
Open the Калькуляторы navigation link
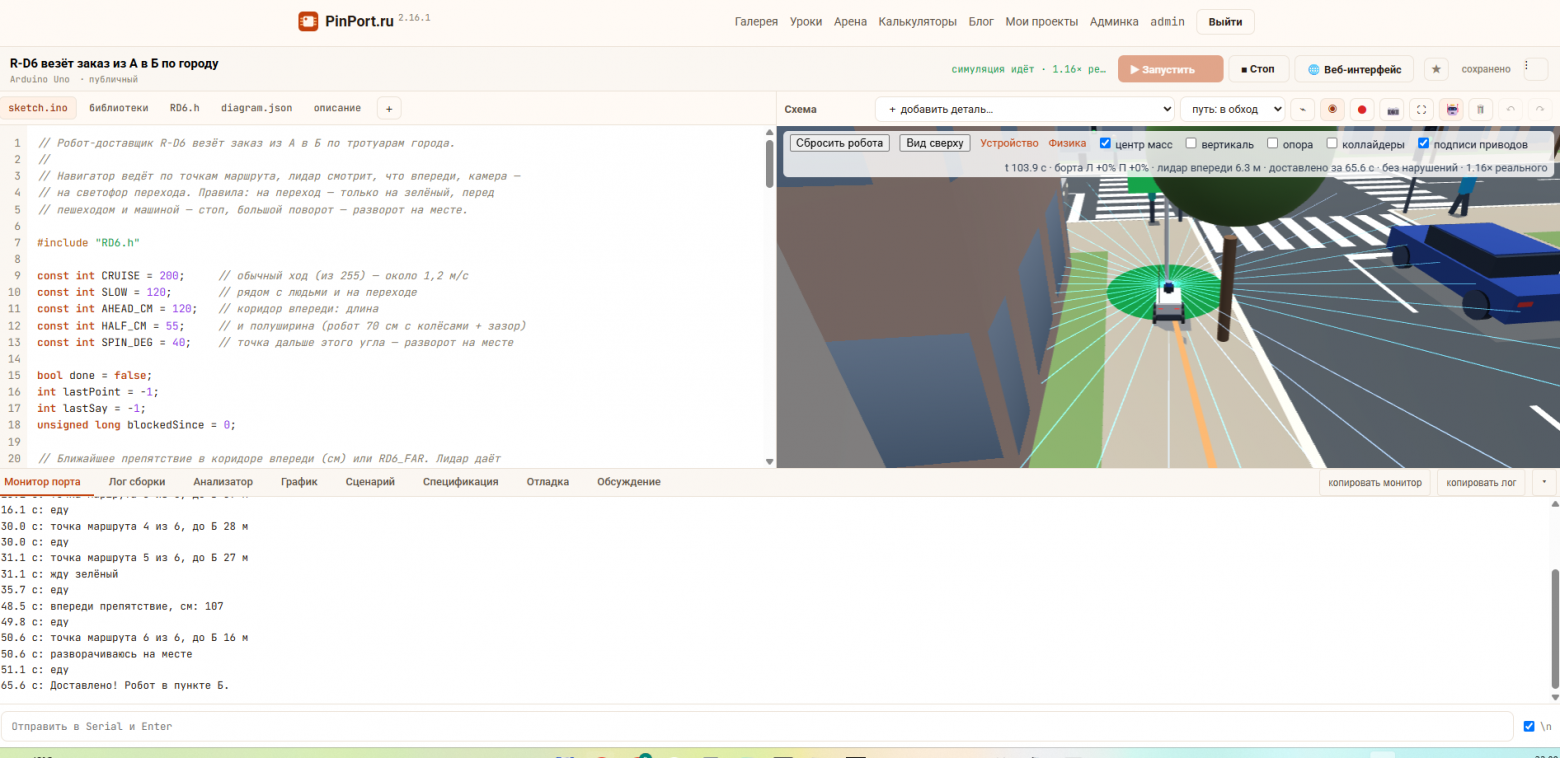click(918, 22)
